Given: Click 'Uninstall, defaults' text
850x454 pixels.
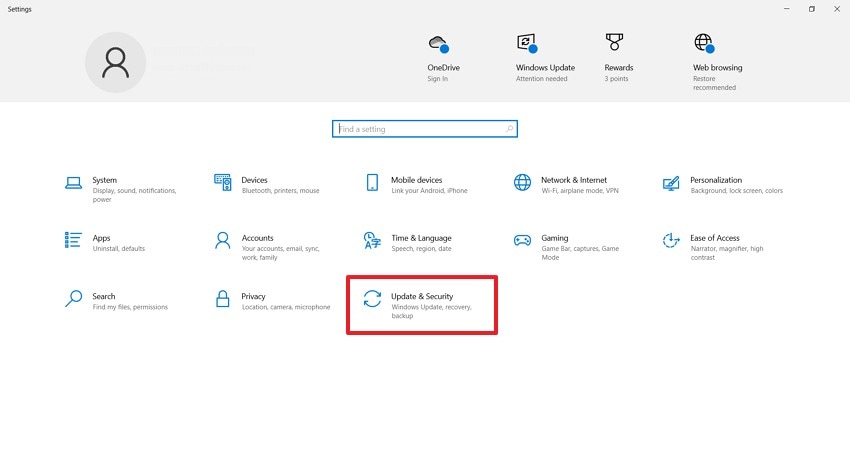Looking at the screenshot, I should click(119, 249).
